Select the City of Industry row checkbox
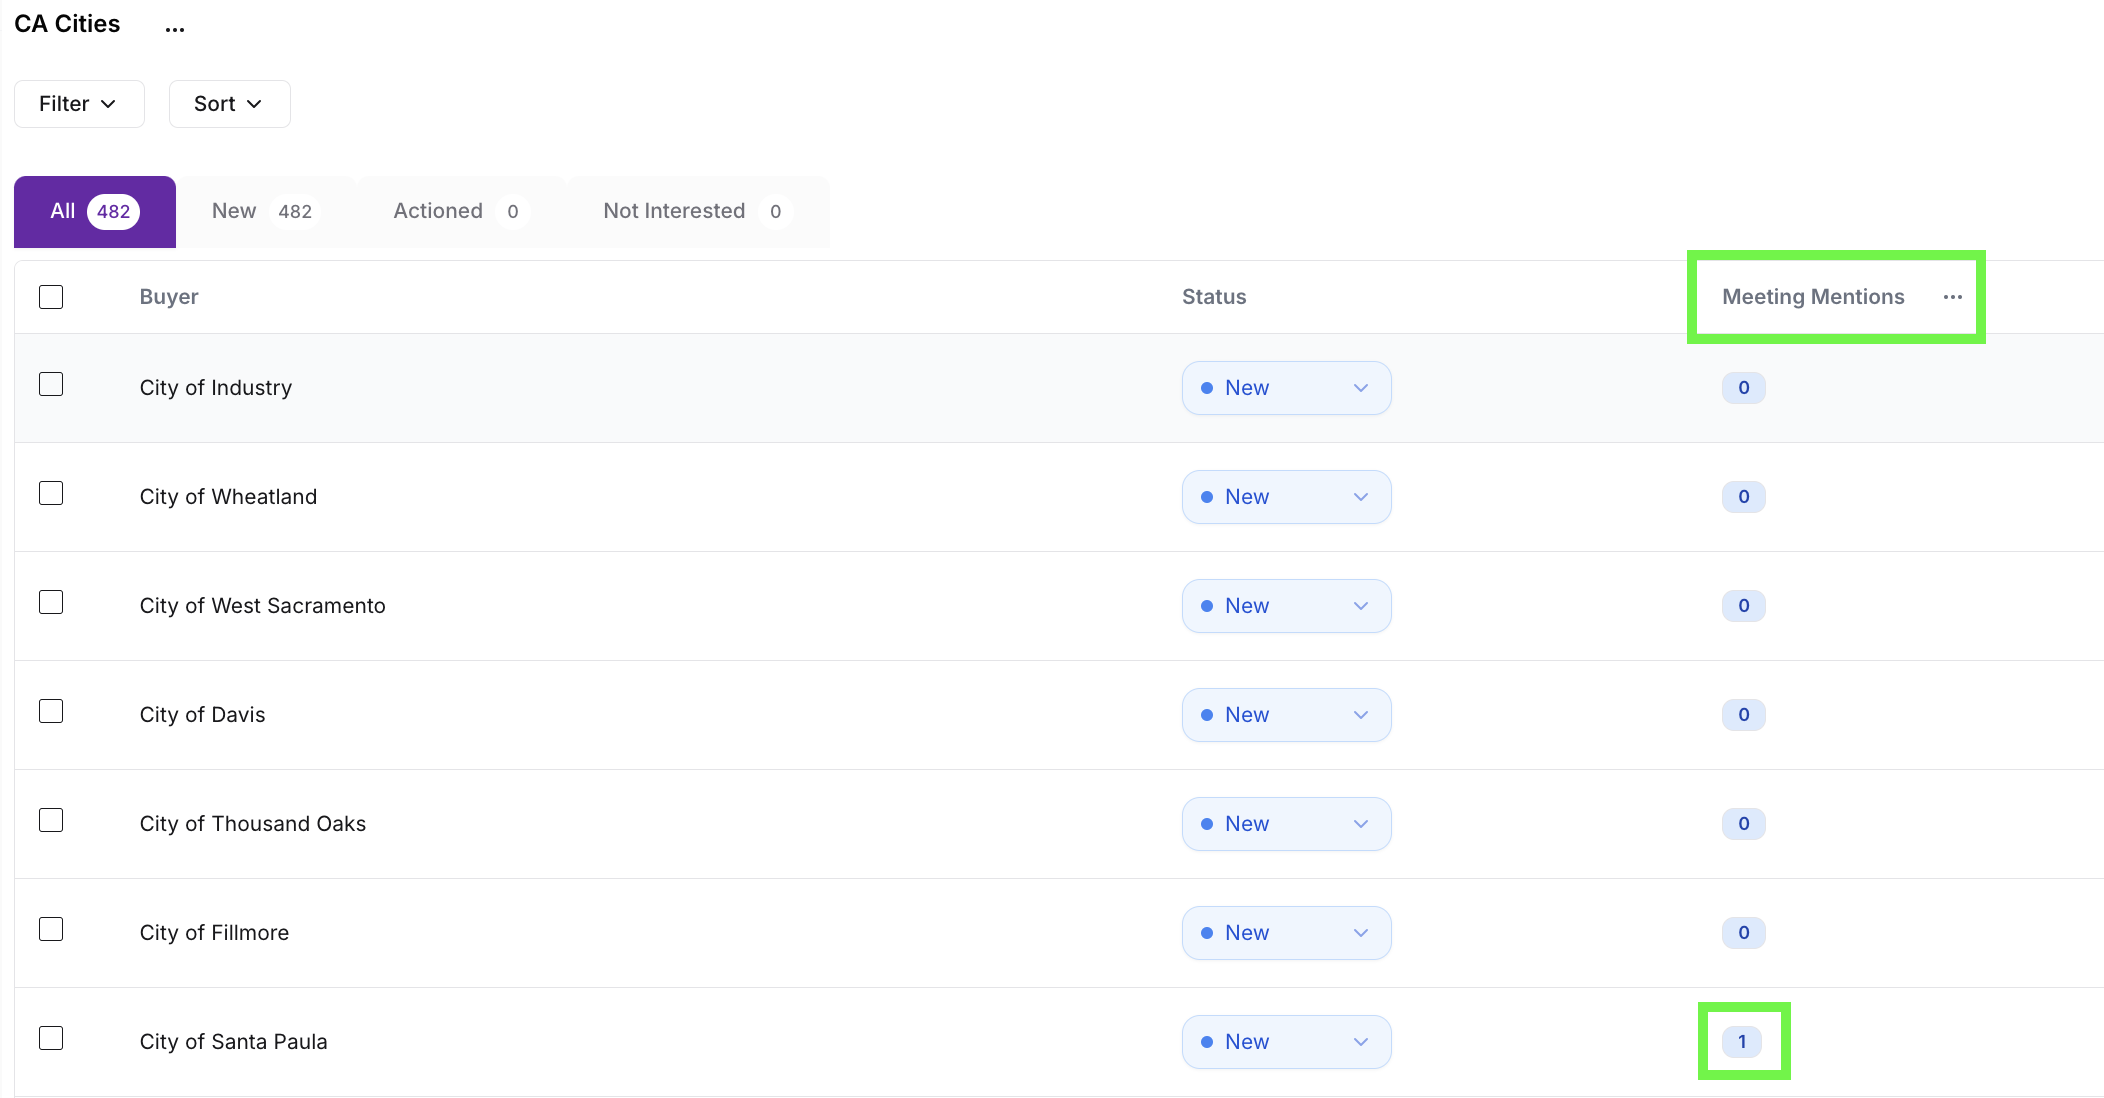This screenshot has width=2104, height=1098. pos(51,384)
